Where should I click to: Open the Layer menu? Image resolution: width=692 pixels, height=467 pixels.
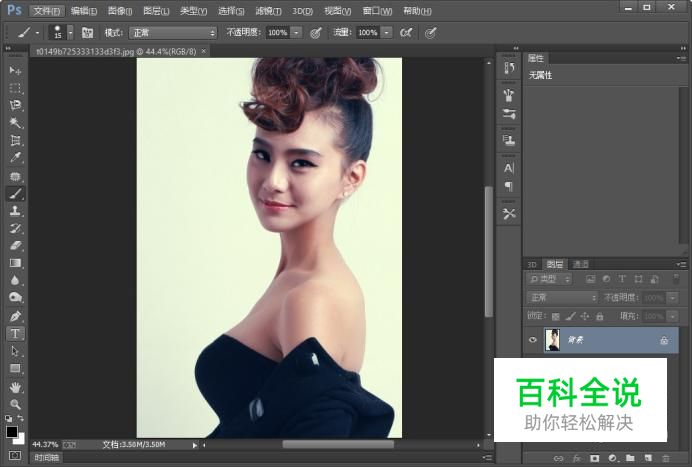pos(156,11)
